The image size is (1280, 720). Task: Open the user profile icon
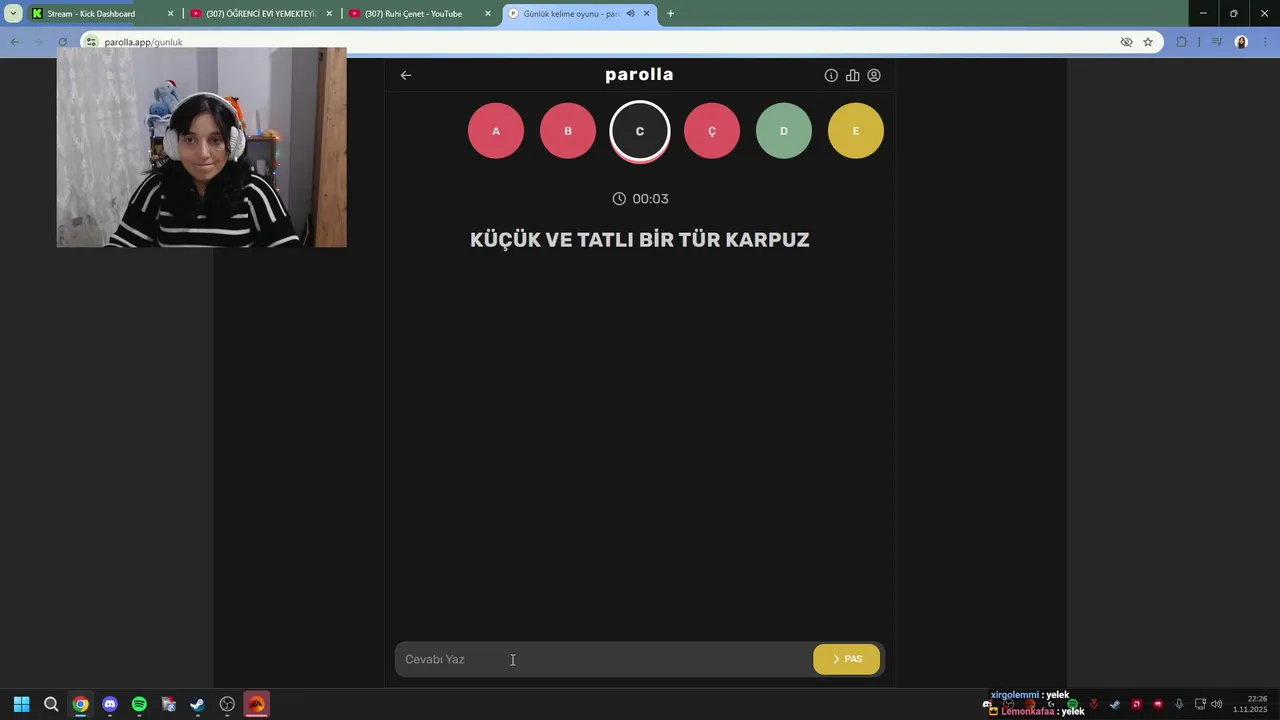coord(874,75)
